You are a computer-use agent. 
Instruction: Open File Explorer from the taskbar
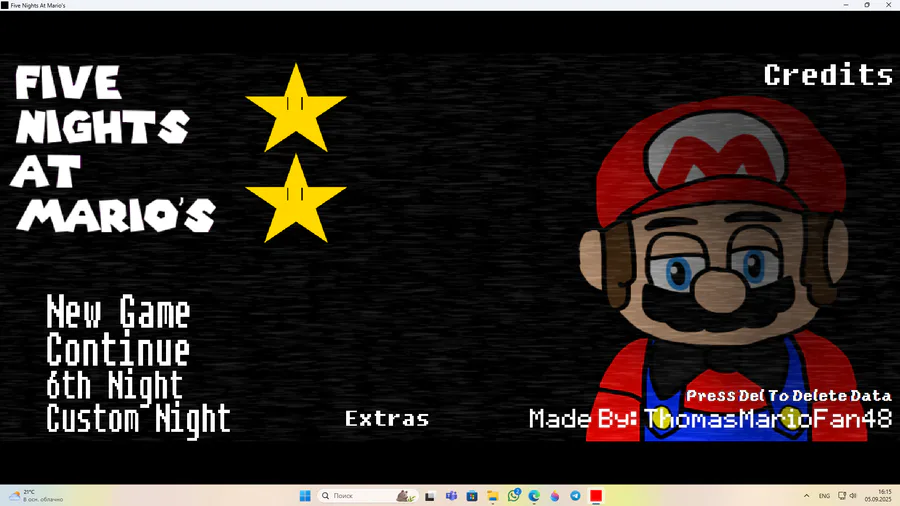[492, 496]
